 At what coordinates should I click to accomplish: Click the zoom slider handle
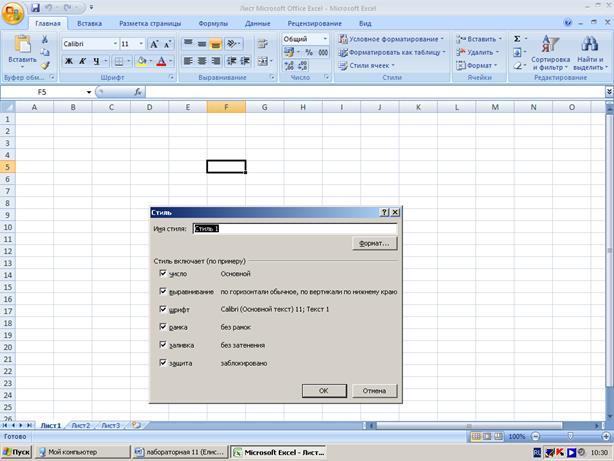[x=570, y=436]
